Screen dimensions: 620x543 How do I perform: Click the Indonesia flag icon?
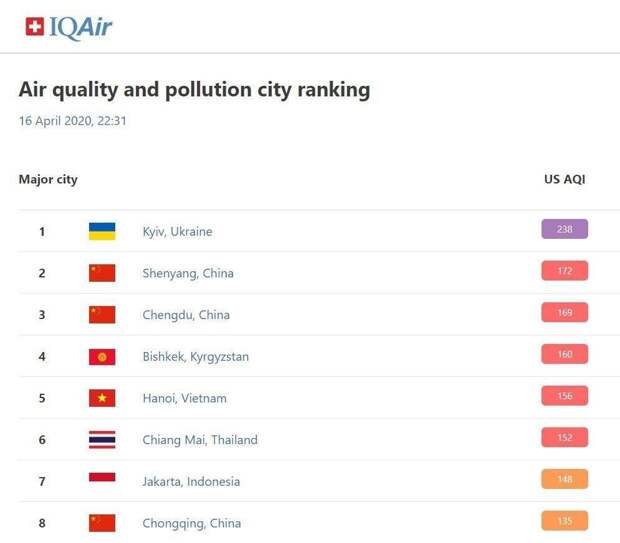pos(102,477)
